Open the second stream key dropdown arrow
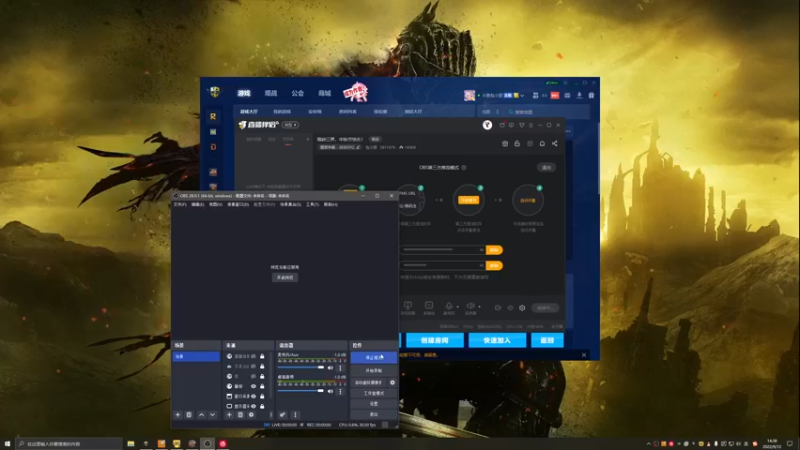Viewport: 800px width, 450px height. (481, 265)
